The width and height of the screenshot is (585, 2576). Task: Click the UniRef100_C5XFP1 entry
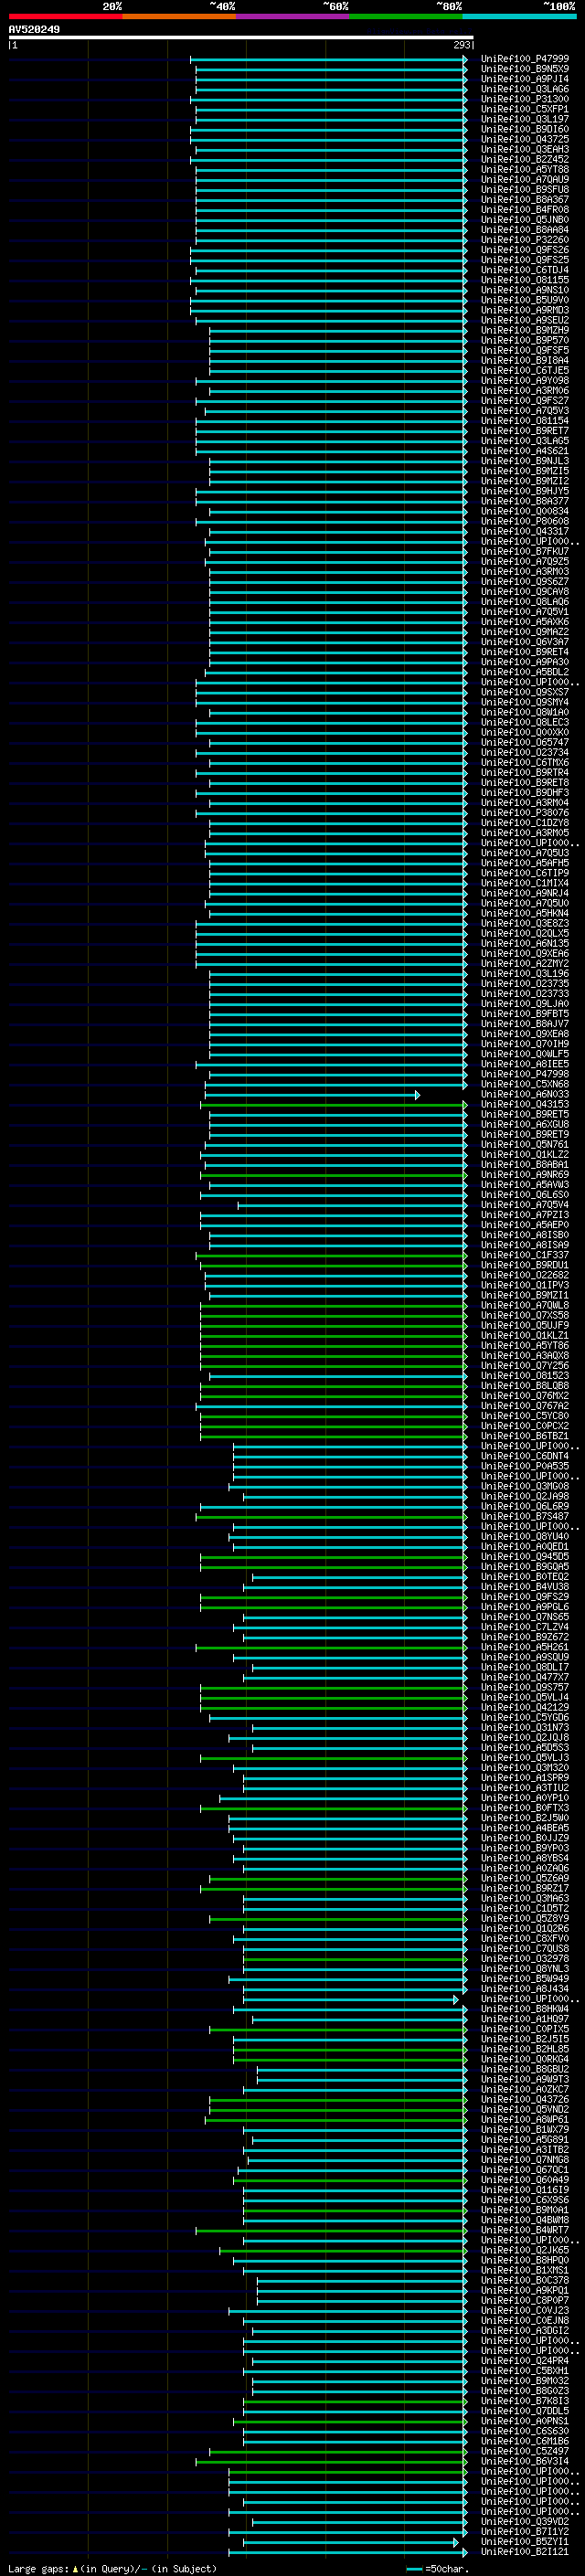[x=524, y=109]
